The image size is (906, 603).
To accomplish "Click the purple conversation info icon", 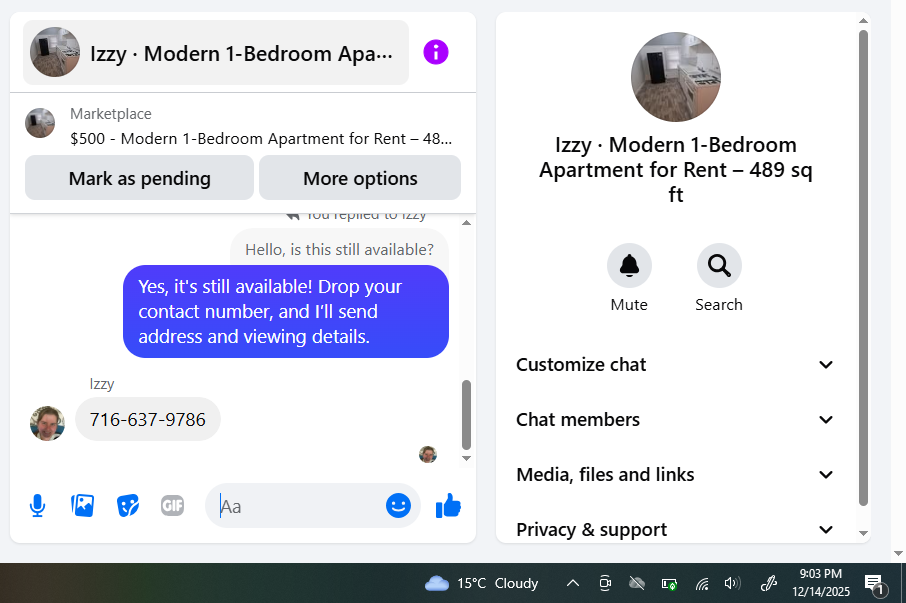I will point(436,53).
